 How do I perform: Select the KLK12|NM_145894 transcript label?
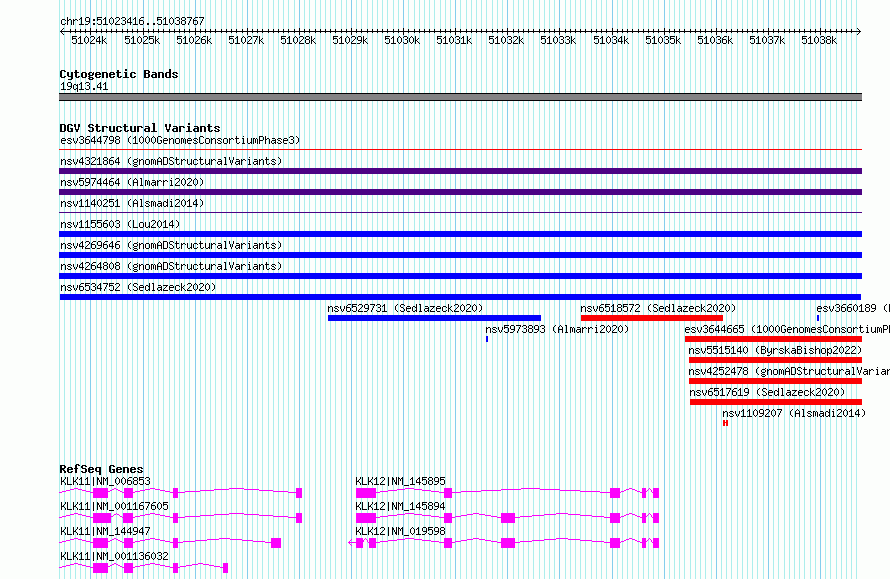pos(400,506)
